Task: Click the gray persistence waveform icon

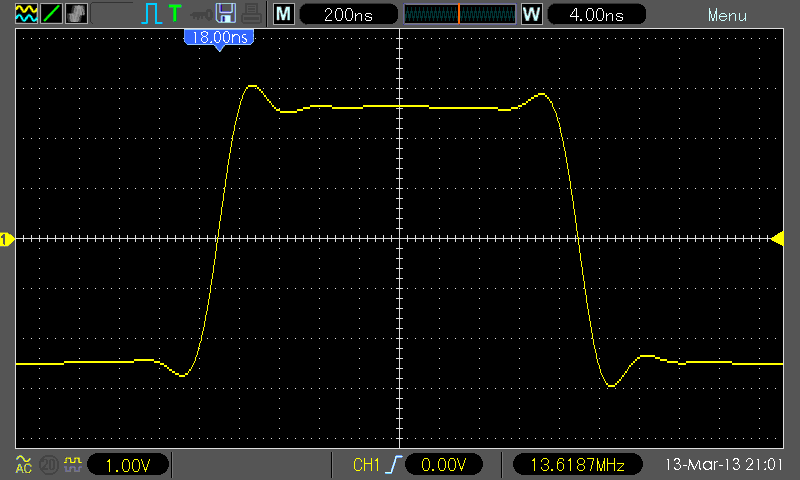Action: [x=76, y=14]
